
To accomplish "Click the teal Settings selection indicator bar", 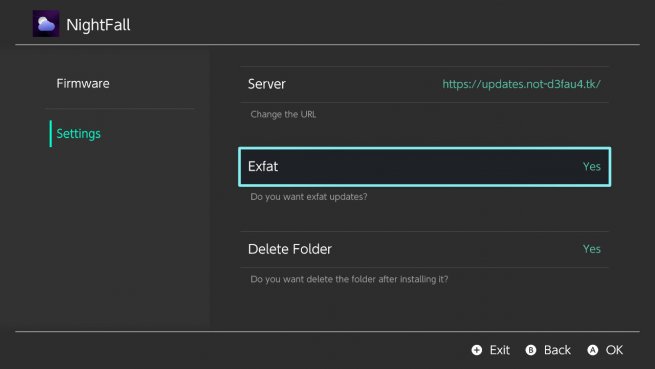I will [x=51, y=134].
